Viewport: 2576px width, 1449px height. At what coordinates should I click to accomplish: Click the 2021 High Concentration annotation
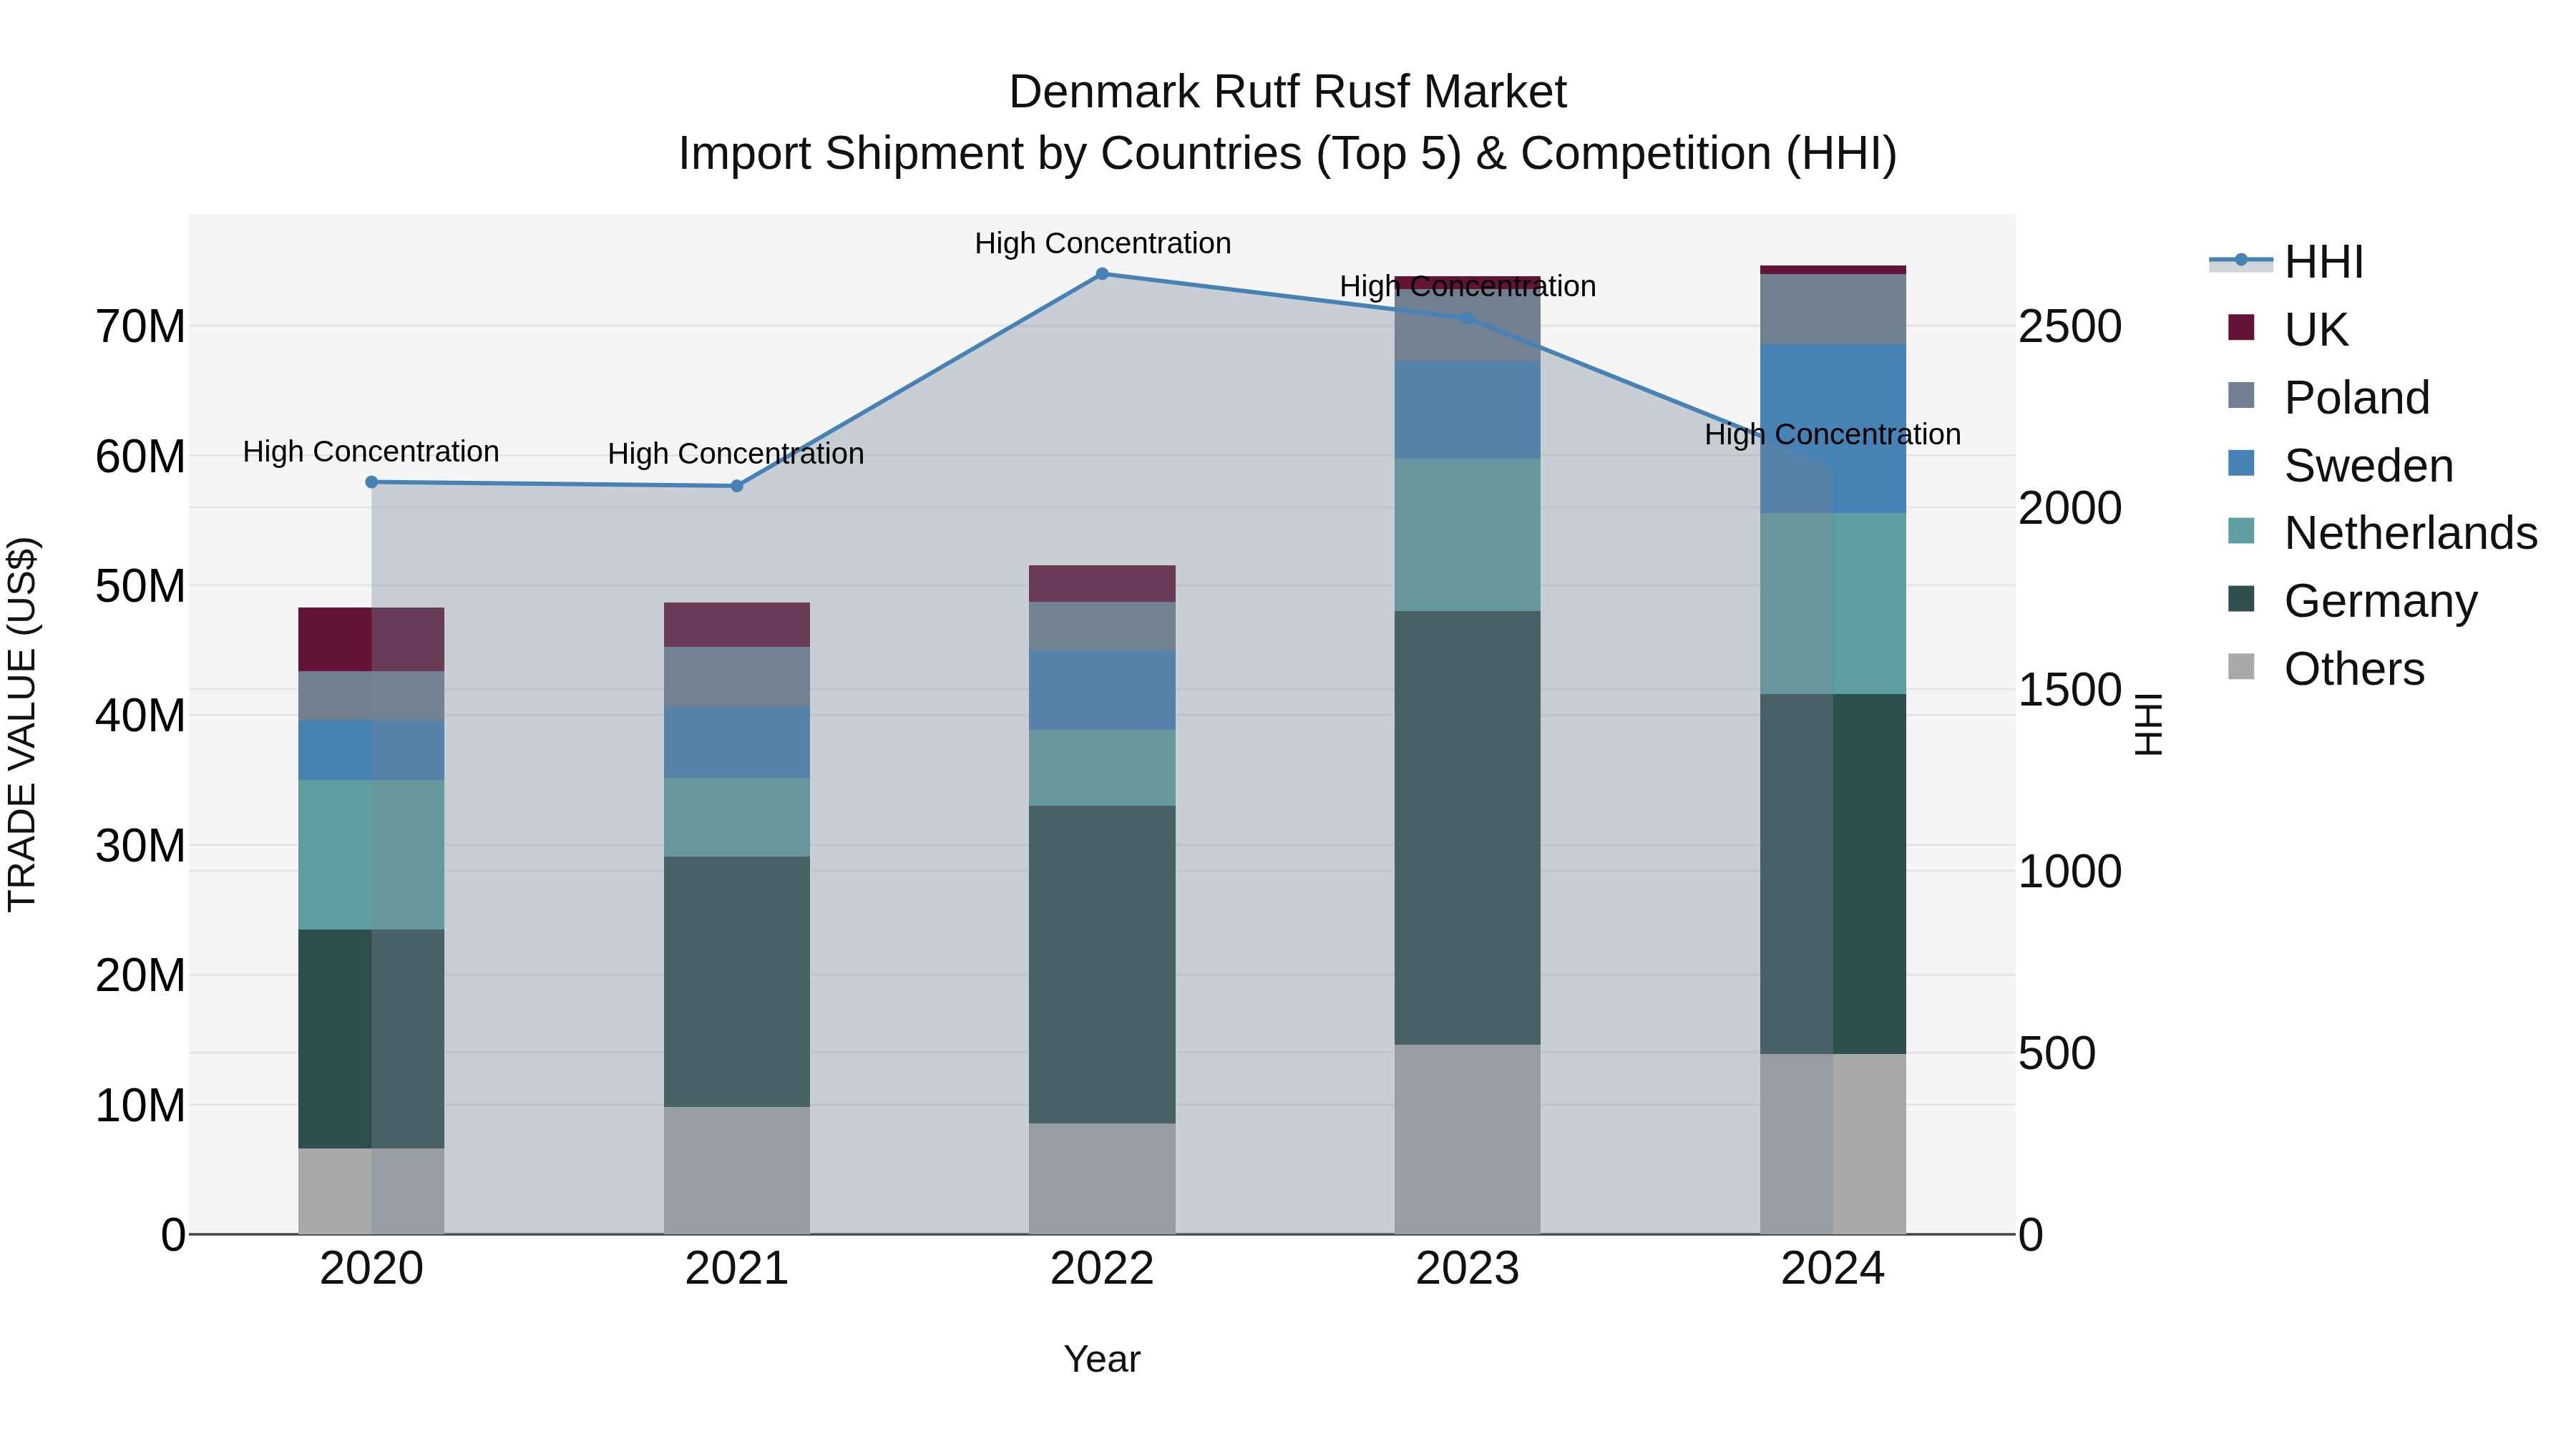coord(736,454)
